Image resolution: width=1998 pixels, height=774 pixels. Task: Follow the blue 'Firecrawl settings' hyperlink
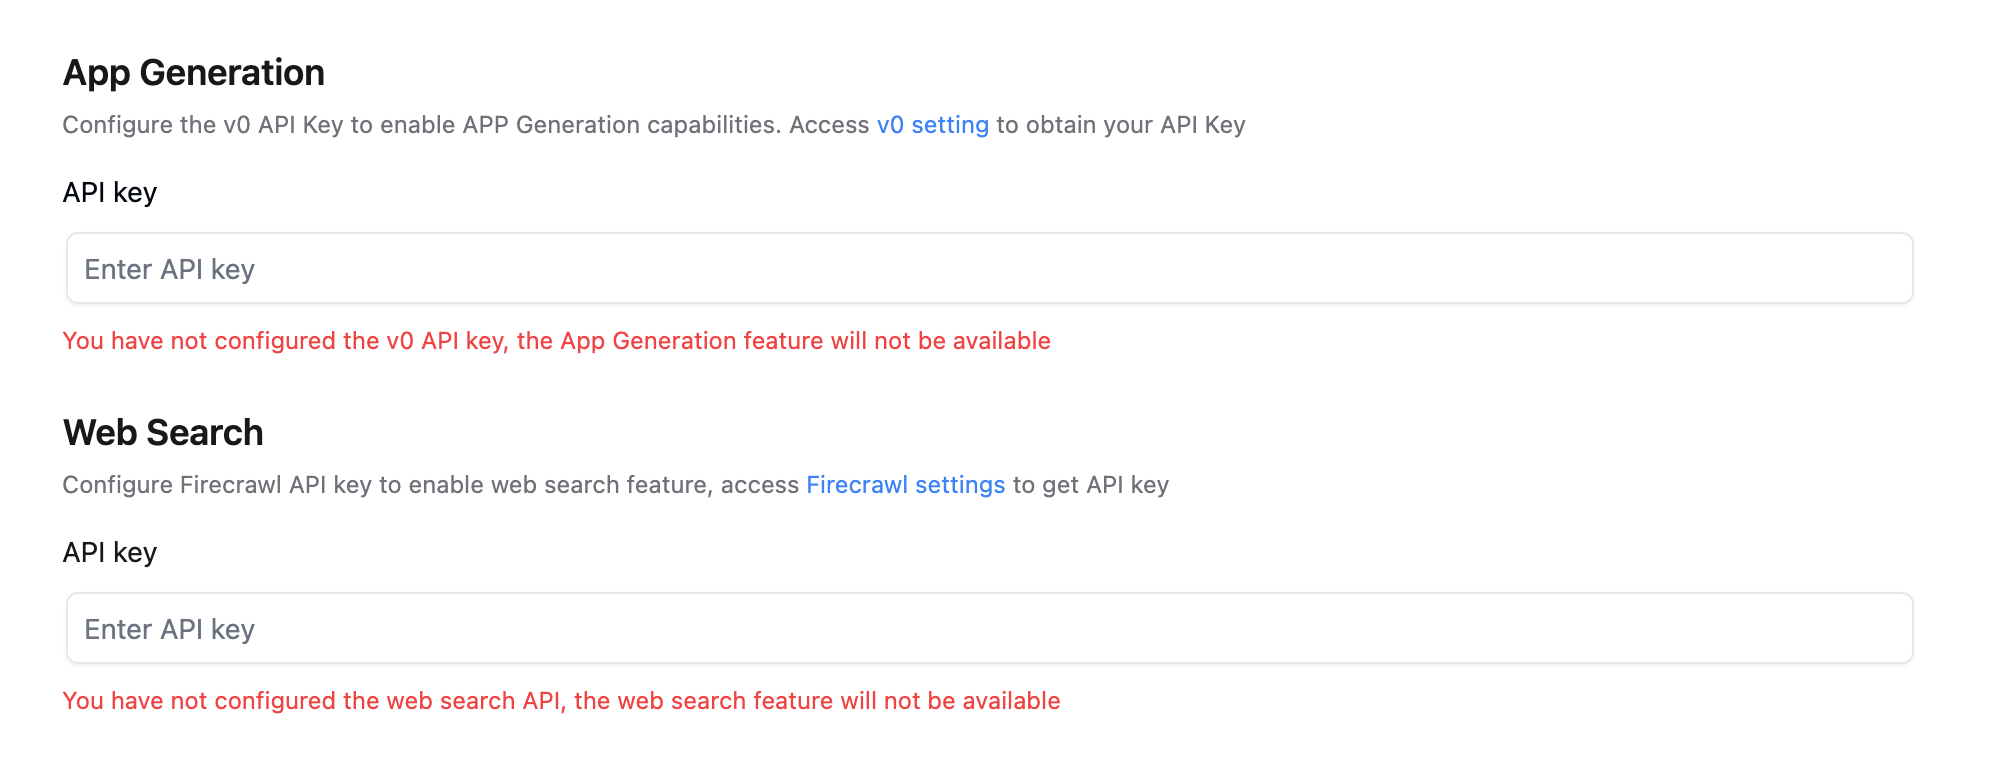[905, 485]
